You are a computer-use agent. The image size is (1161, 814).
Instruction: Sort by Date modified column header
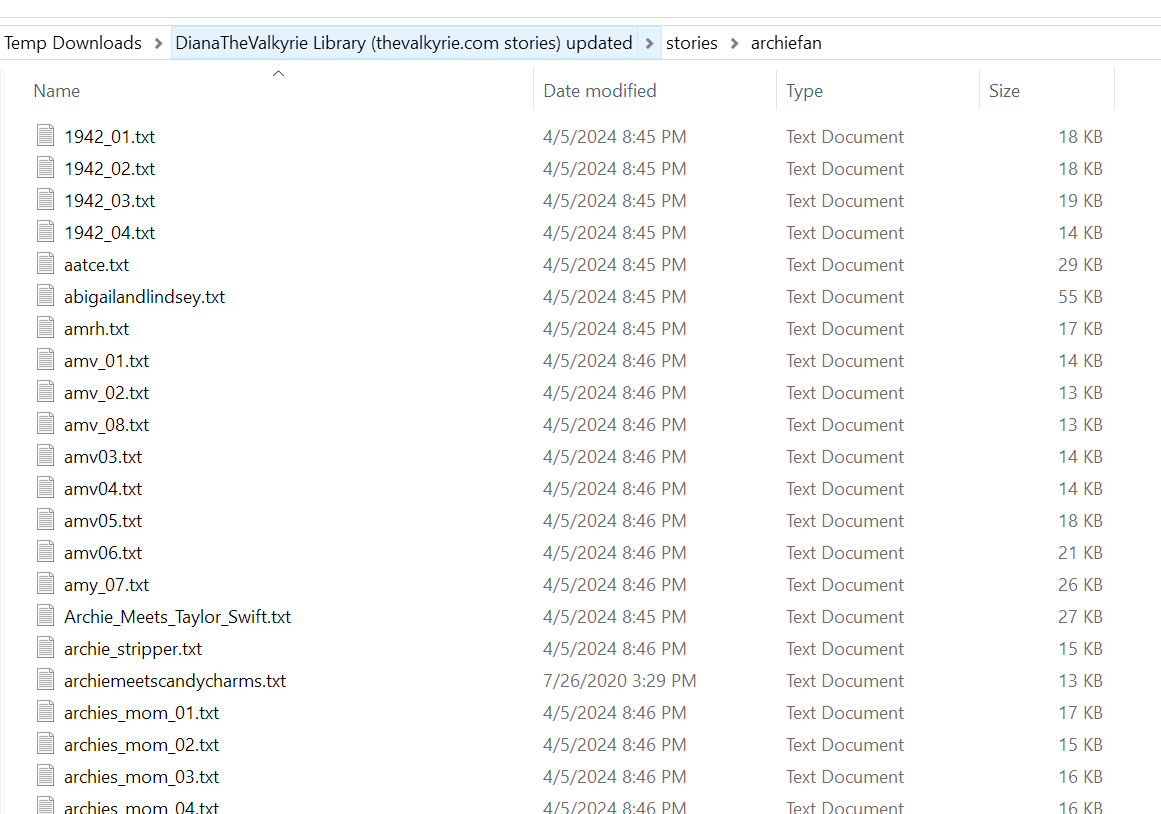(x=599, y=91)
